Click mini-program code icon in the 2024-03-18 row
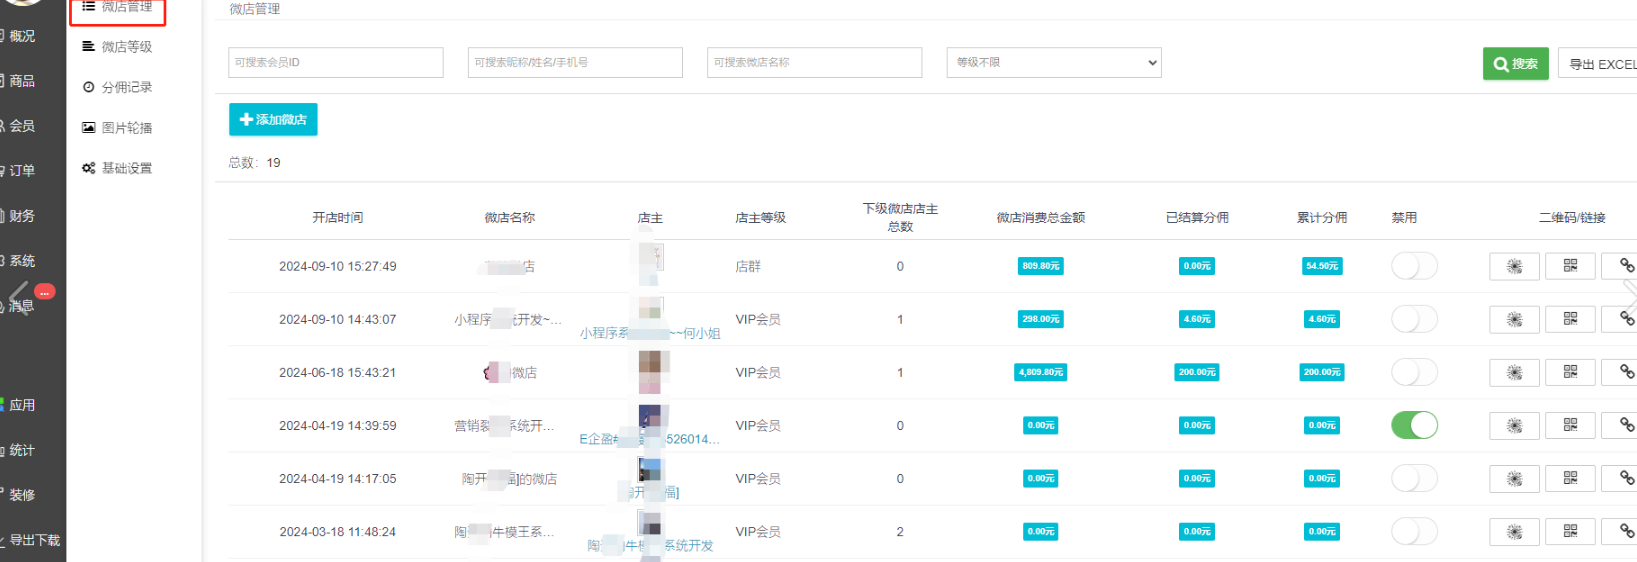Viewport: 1637px width, 562px height. (x=1514, y=532)
